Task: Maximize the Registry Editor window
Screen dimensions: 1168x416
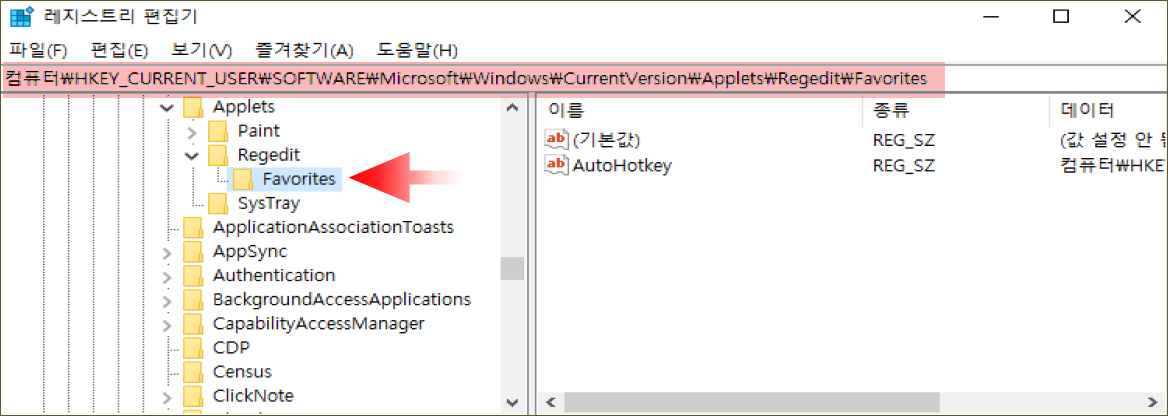Action: [x=1061, y=16]
